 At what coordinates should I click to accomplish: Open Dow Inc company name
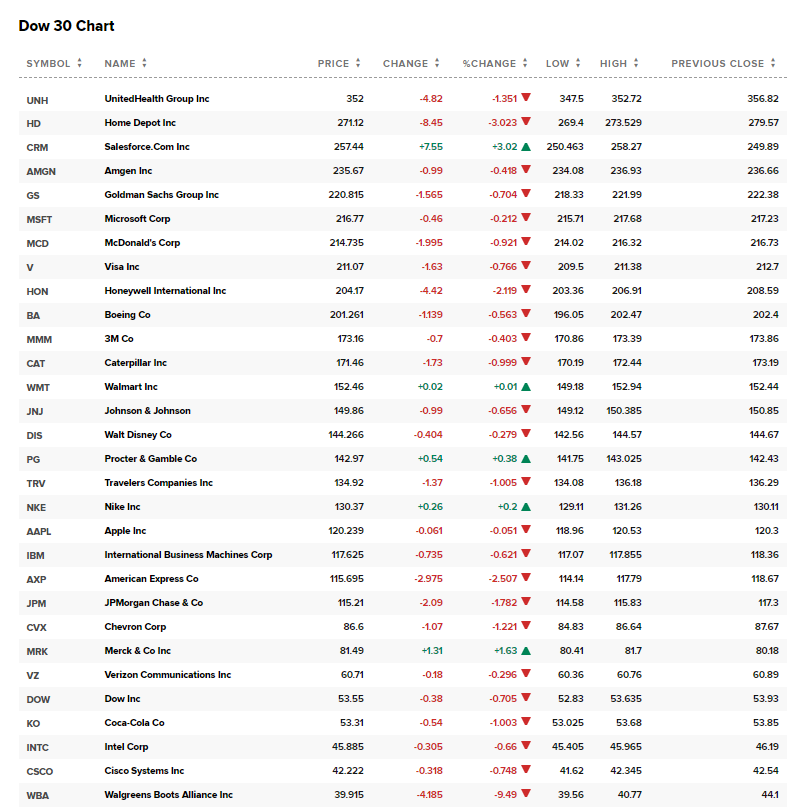(x=122, y=699)
